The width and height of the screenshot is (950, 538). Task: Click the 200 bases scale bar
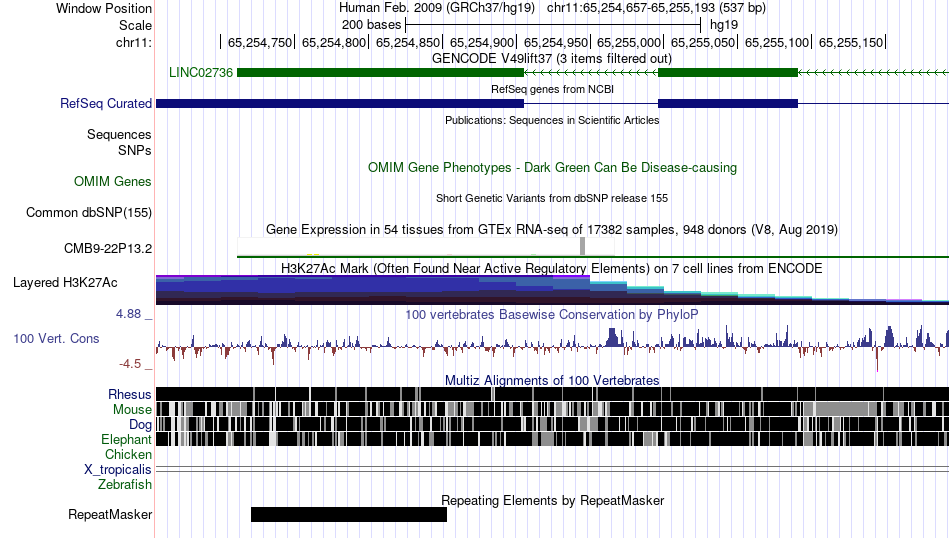[553, 25]
